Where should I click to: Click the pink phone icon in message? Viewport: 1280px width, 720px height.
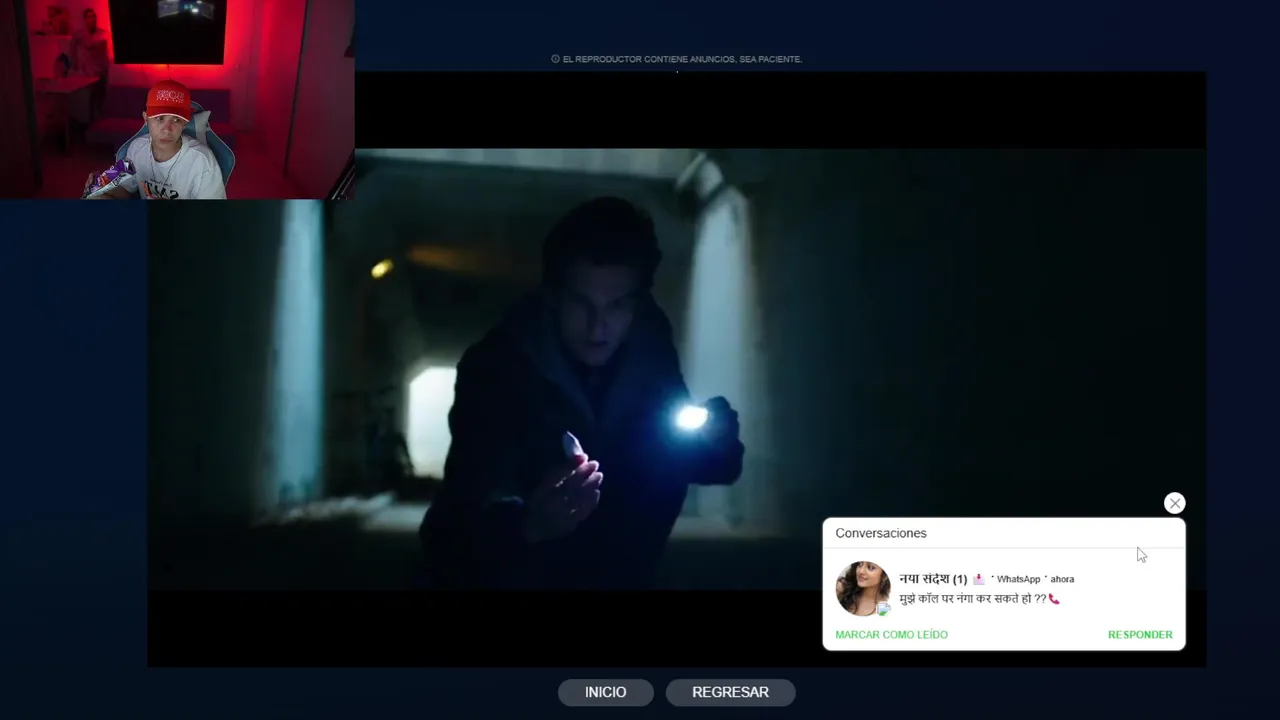(1054, 599)
